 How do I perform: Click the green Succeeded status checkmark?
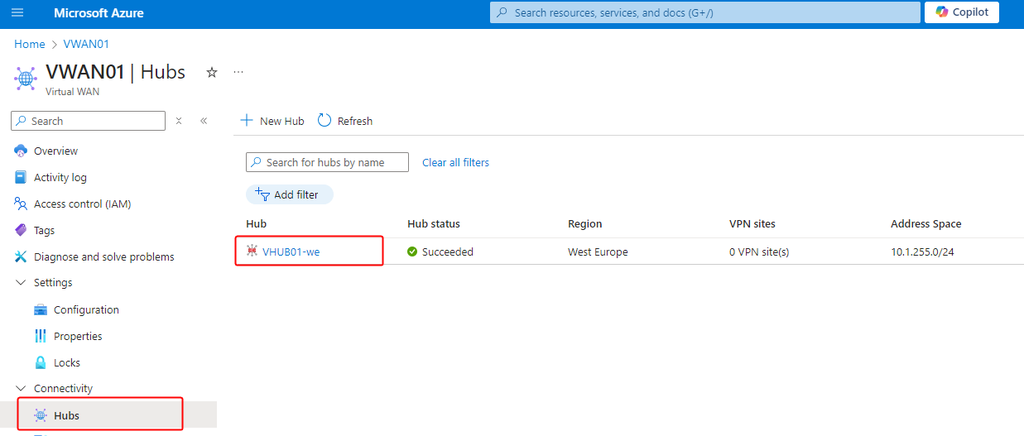tap(412, 252)
